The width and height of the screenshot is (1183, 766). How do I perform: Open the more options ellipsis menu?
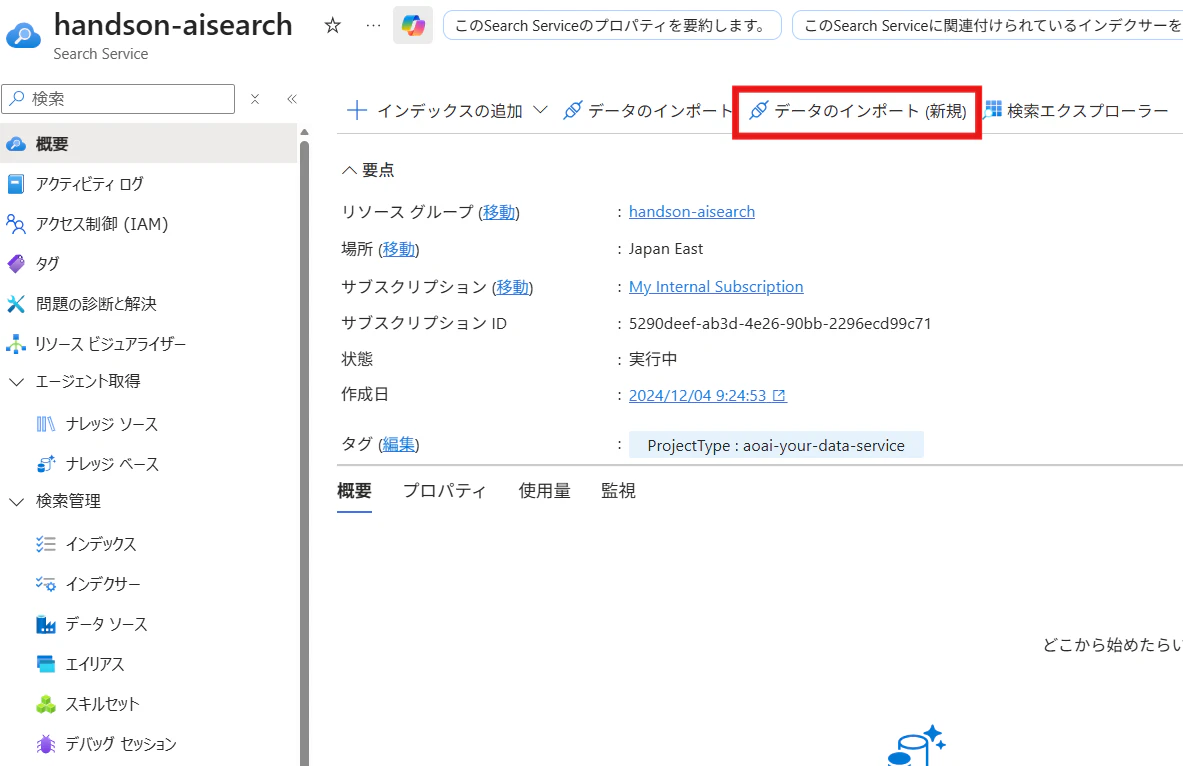point(373,26)
